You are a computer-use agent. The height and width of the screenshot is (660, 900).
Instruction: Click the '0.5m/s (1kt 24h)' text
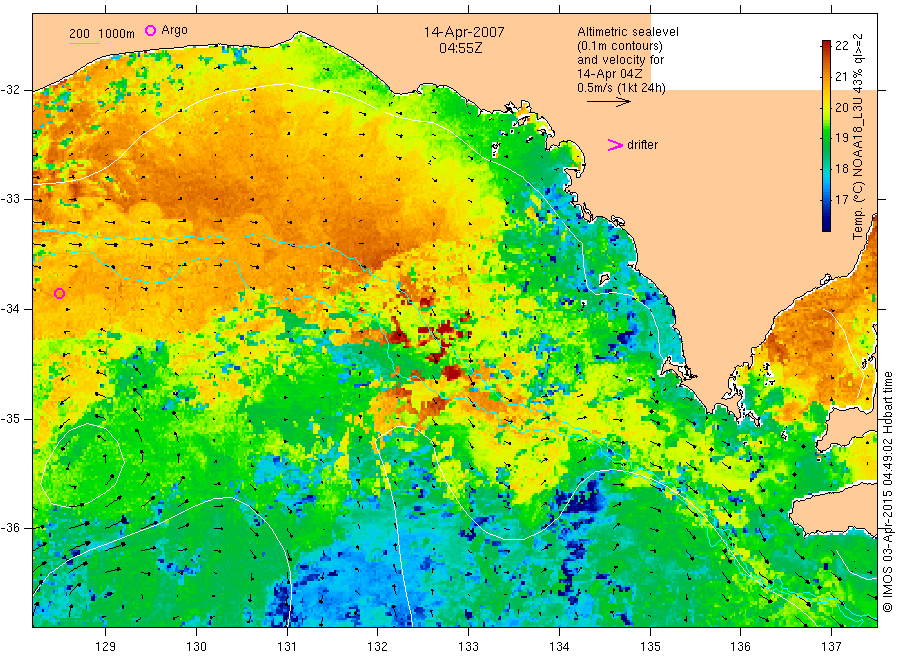pos(621,88)
